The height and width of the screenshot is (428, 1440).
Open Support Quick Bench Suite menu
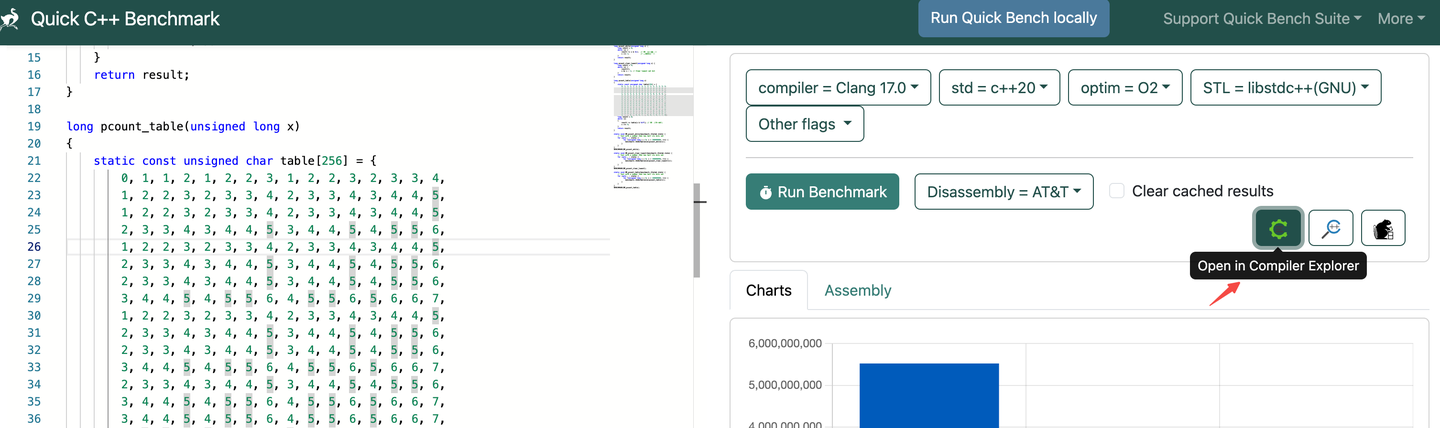tap(1262, 19)
